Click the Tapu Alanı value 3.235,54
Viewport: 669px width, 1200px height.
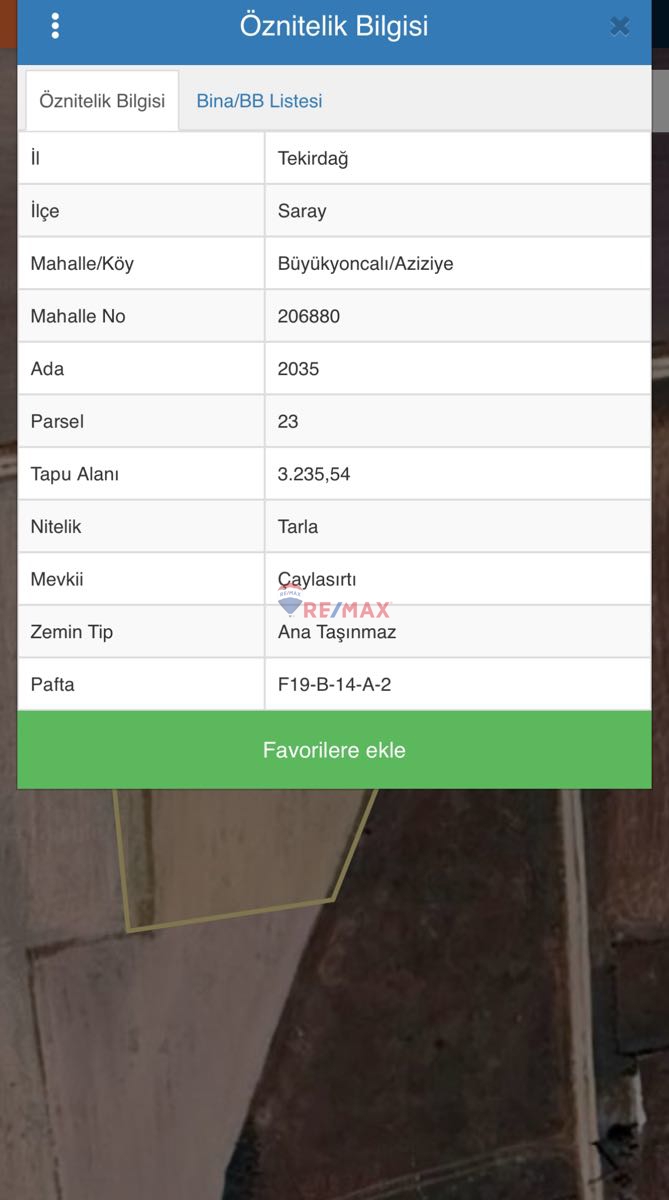coord(314,474)
